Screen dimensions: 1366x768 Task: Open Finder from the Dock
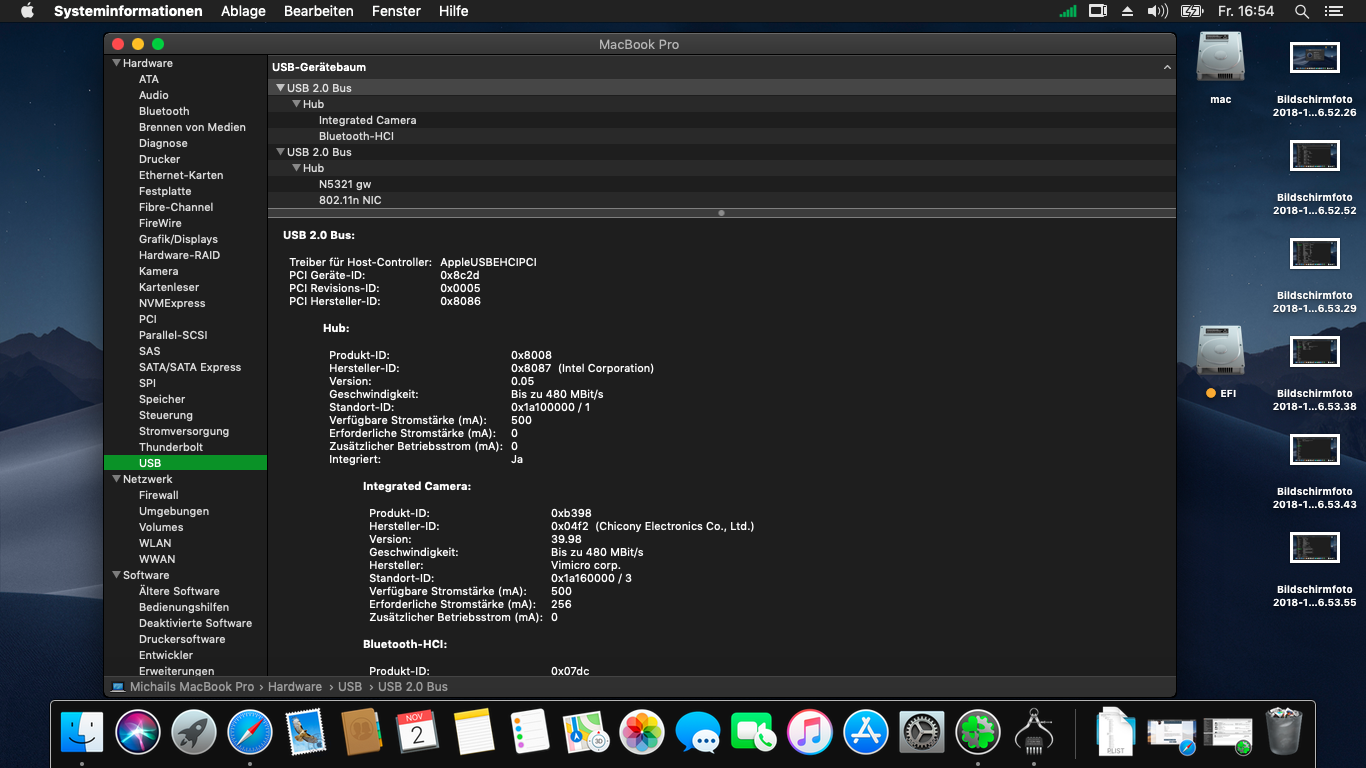click(x=82, y=732)
